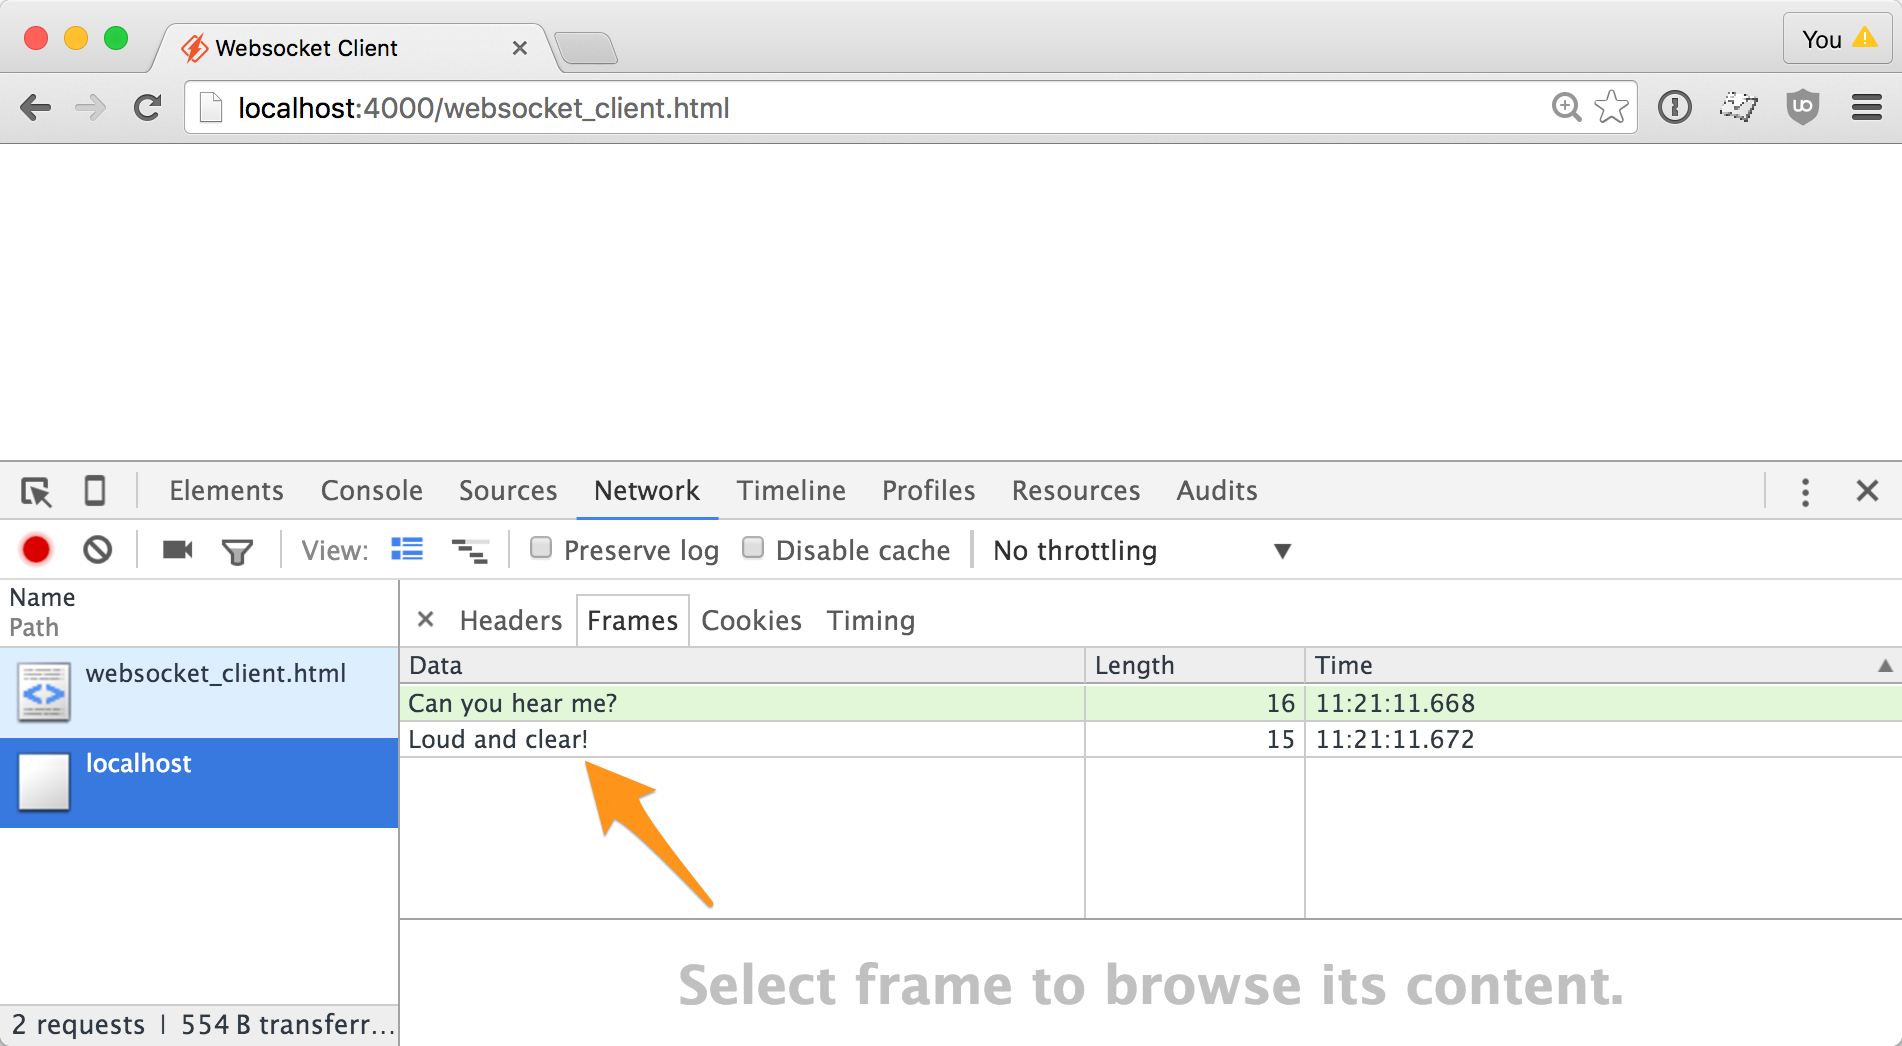Sort frames by clicking Time column arrow
Image resolution: width=1902 pixels, height=1046 pixels.
[x=1886, y=664]
